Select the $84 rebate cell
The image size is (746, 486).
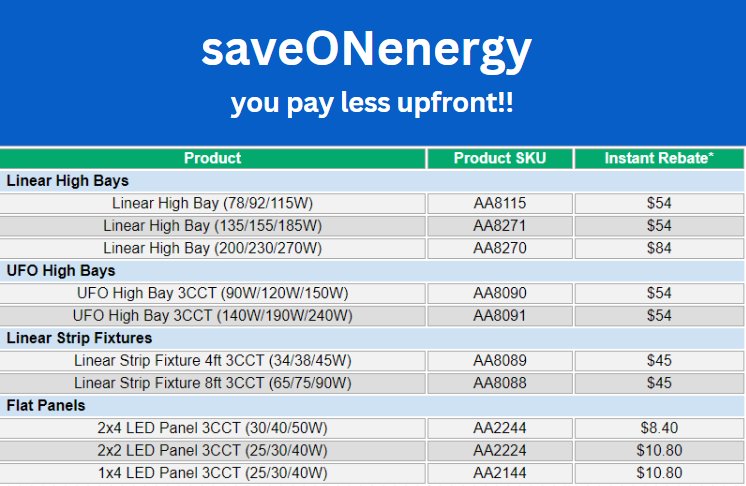click(x=659, y=248)
